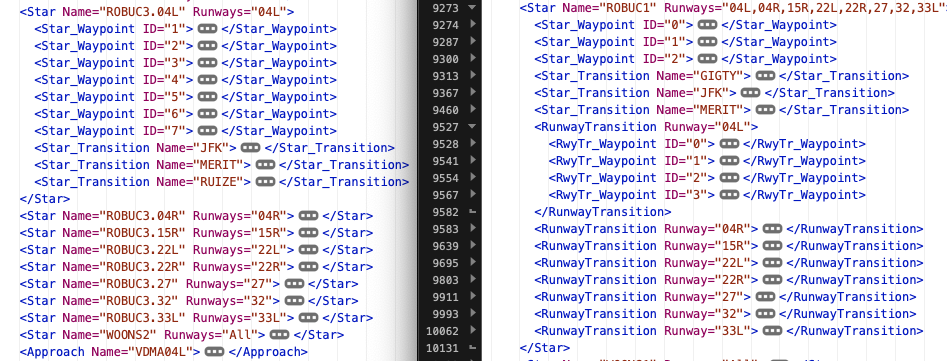Viewport: 947px width, 361px height.
Task: Unfold the ellipsis of RwyTr_Waypoint ID="2"
Action: 730,177
